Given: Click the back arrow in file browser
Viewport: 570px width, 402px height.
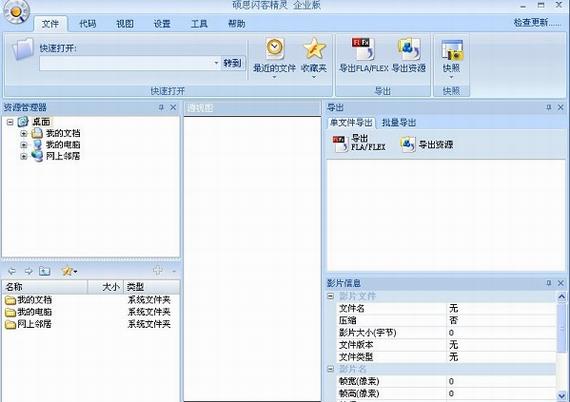Looking at the screenshot, I should point(12,271).
